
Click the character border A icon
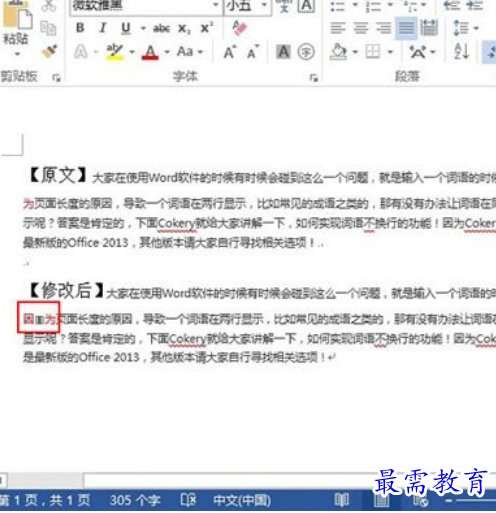[306, 6]
